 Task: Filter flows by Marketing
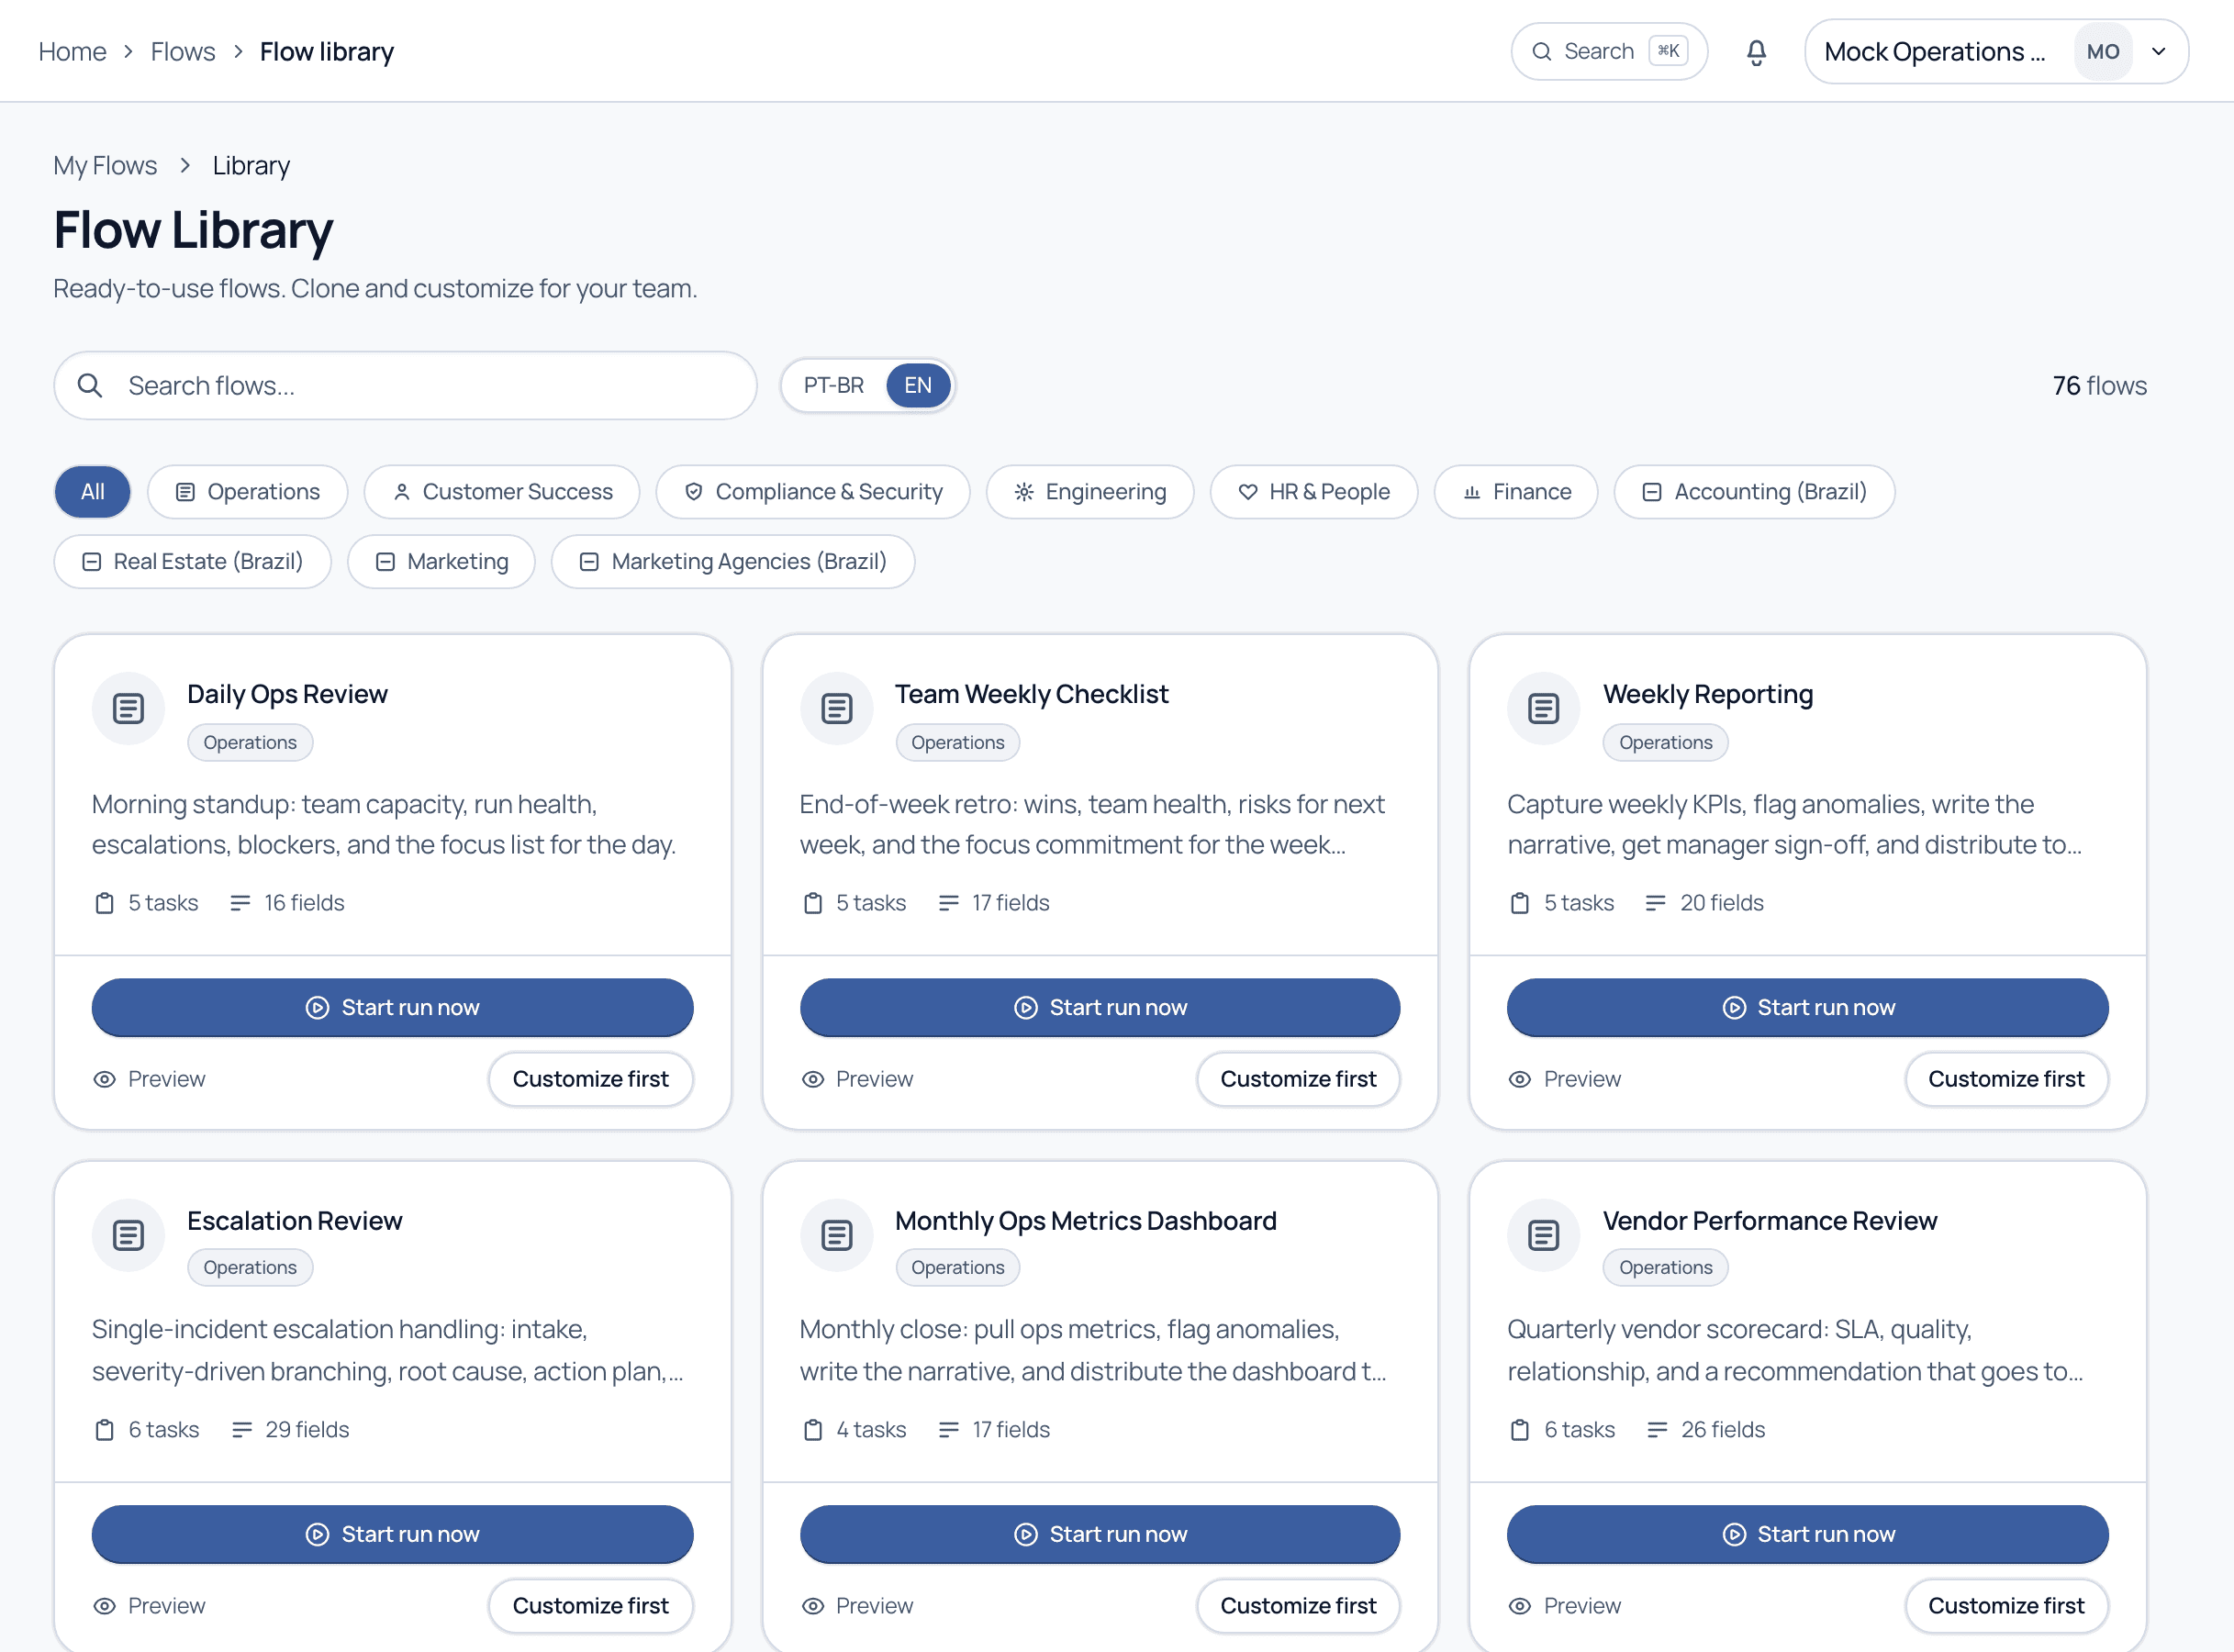[x=441, y=562]
